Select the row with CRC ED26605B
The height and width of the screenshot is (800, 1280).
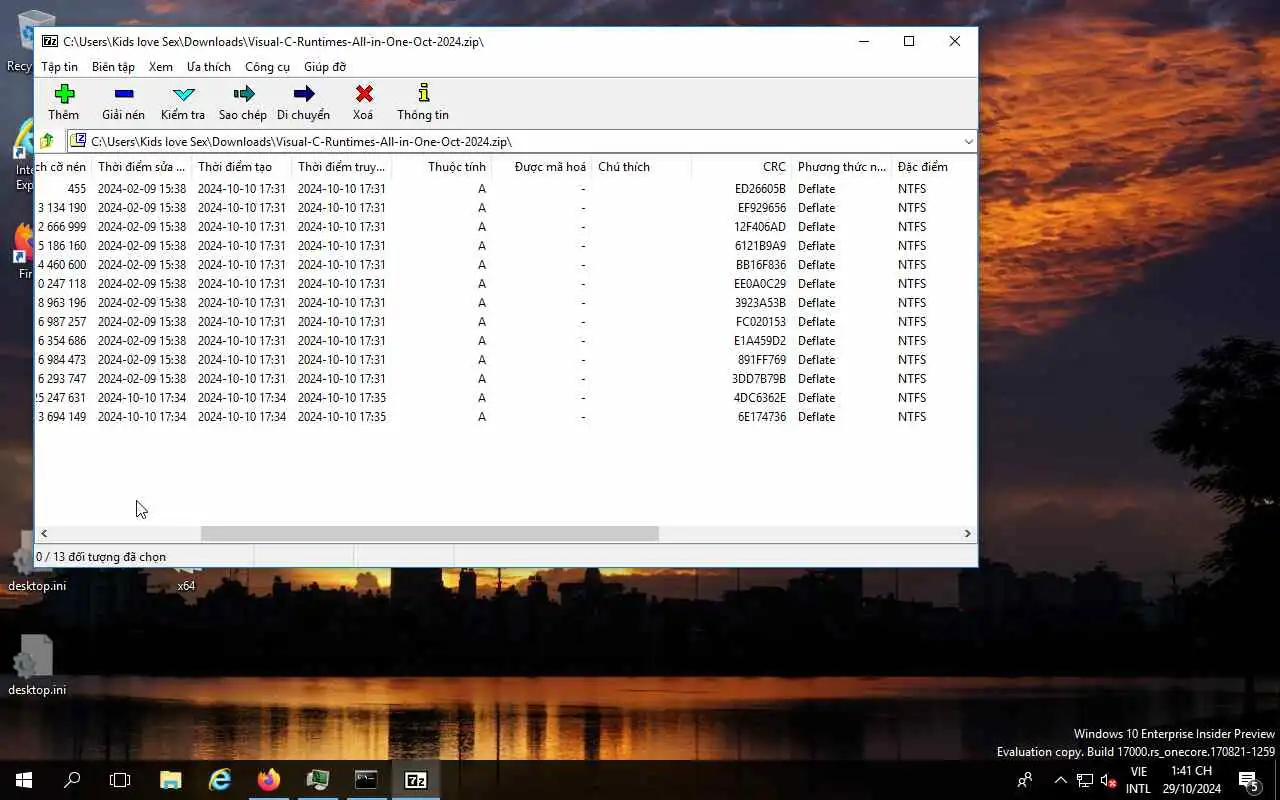pos(505,189)
